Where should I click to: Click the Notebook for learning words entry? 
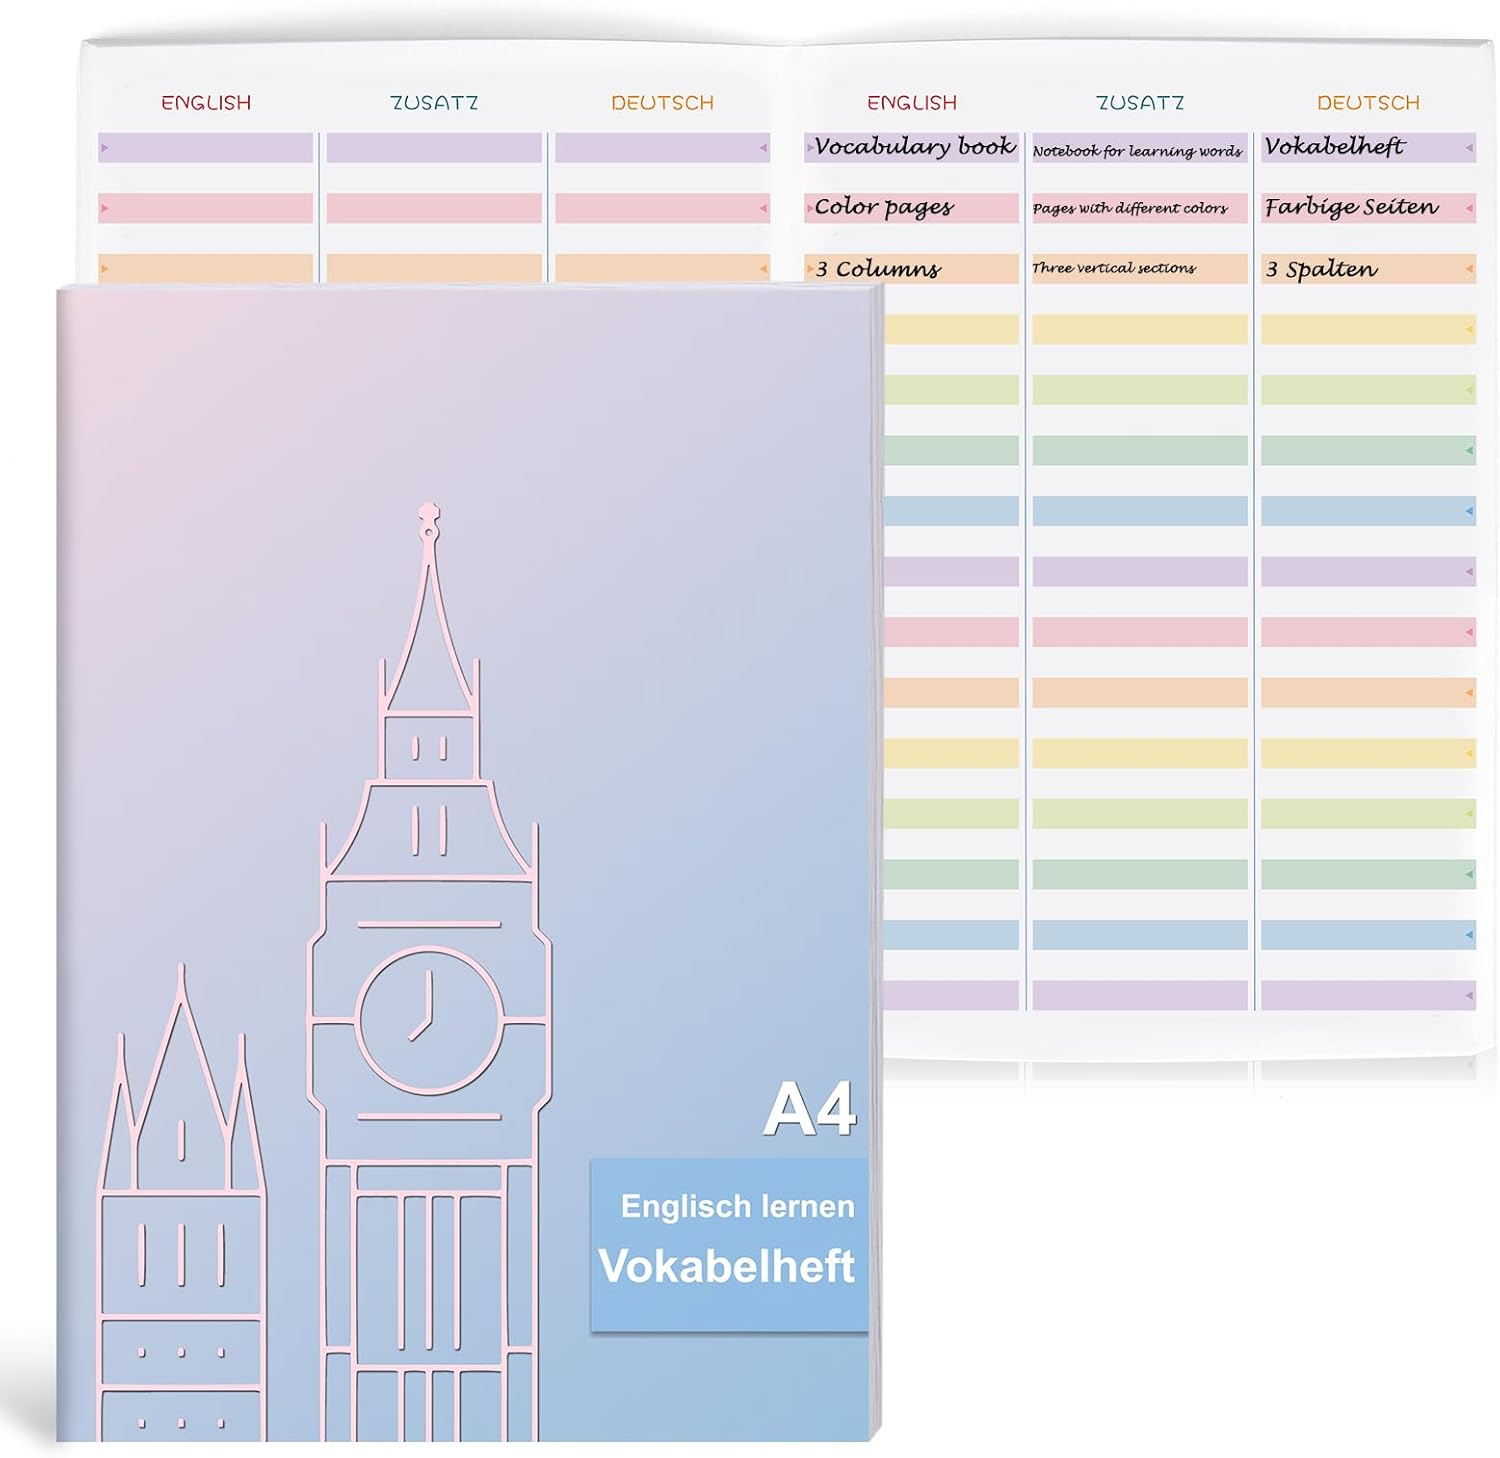point(1137,151)
